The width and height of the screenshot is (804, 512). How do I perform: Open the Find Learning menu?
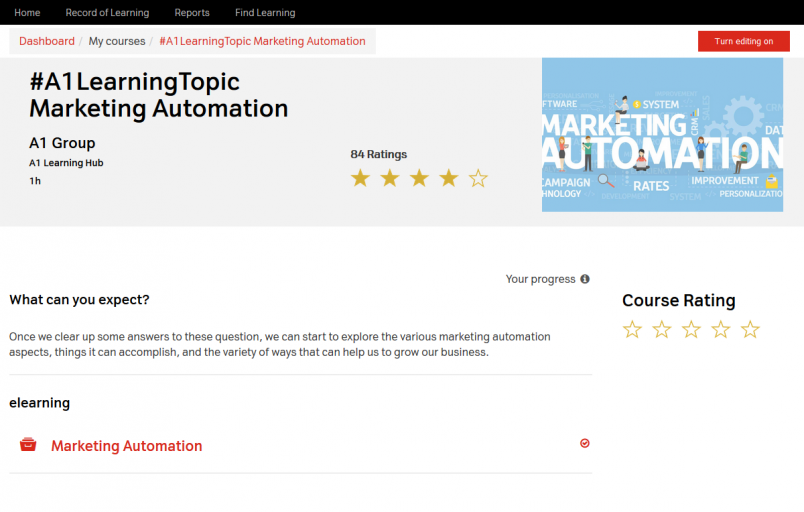[265, 13]
